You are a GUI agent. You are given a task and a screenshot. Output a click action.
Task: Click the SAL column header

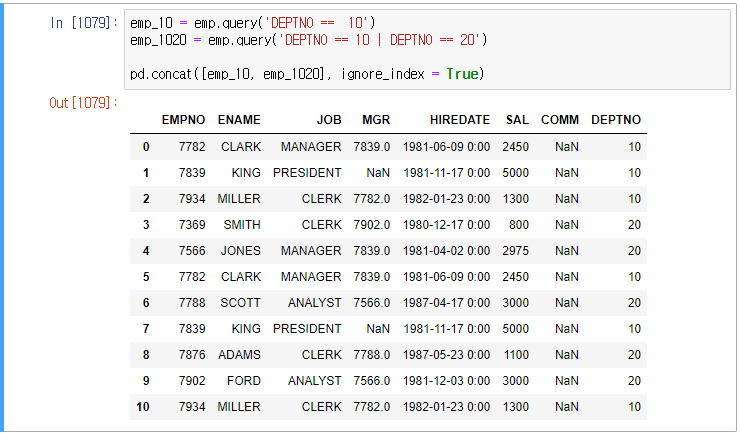(x=517, y=120)
